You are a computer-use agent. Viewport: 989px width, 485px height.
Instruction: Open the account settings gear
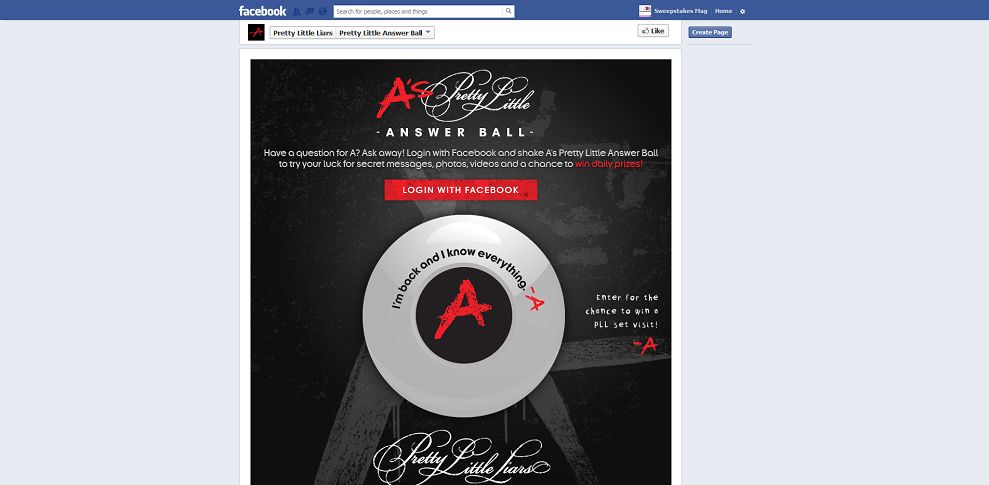[x=742, y=11]
